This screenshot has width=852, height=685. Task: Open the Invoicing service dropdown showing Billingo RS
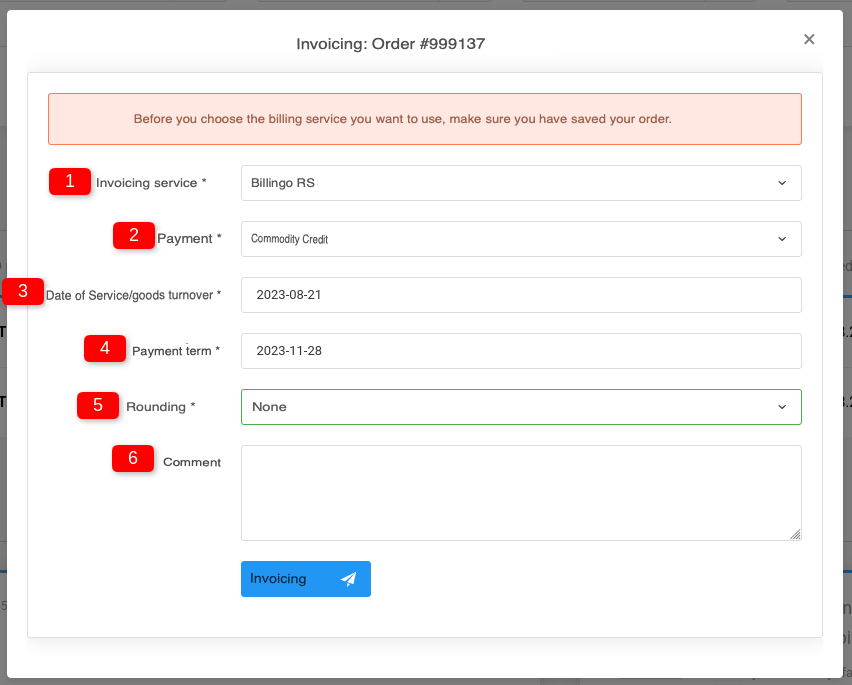[520, 183]
